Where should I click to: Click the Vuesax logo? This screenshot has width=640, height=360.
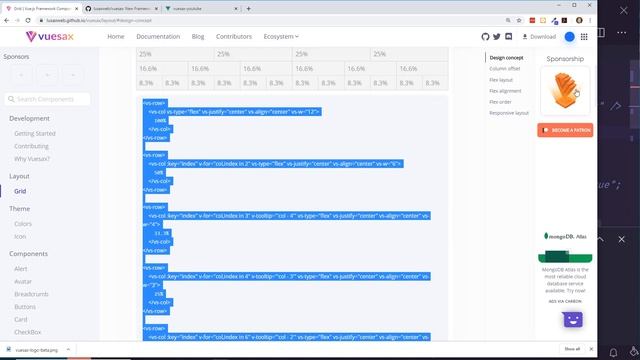[50, 37]
